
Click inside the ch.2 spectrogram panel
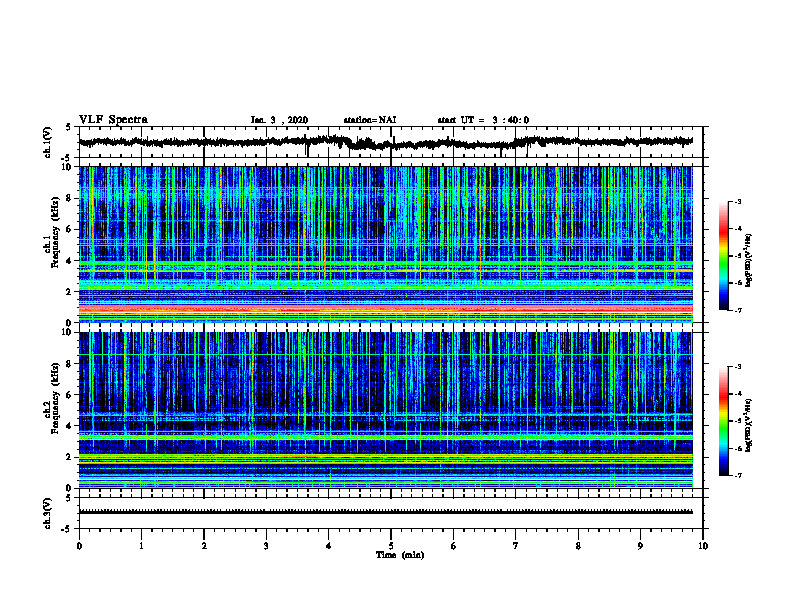coord(385,410)
